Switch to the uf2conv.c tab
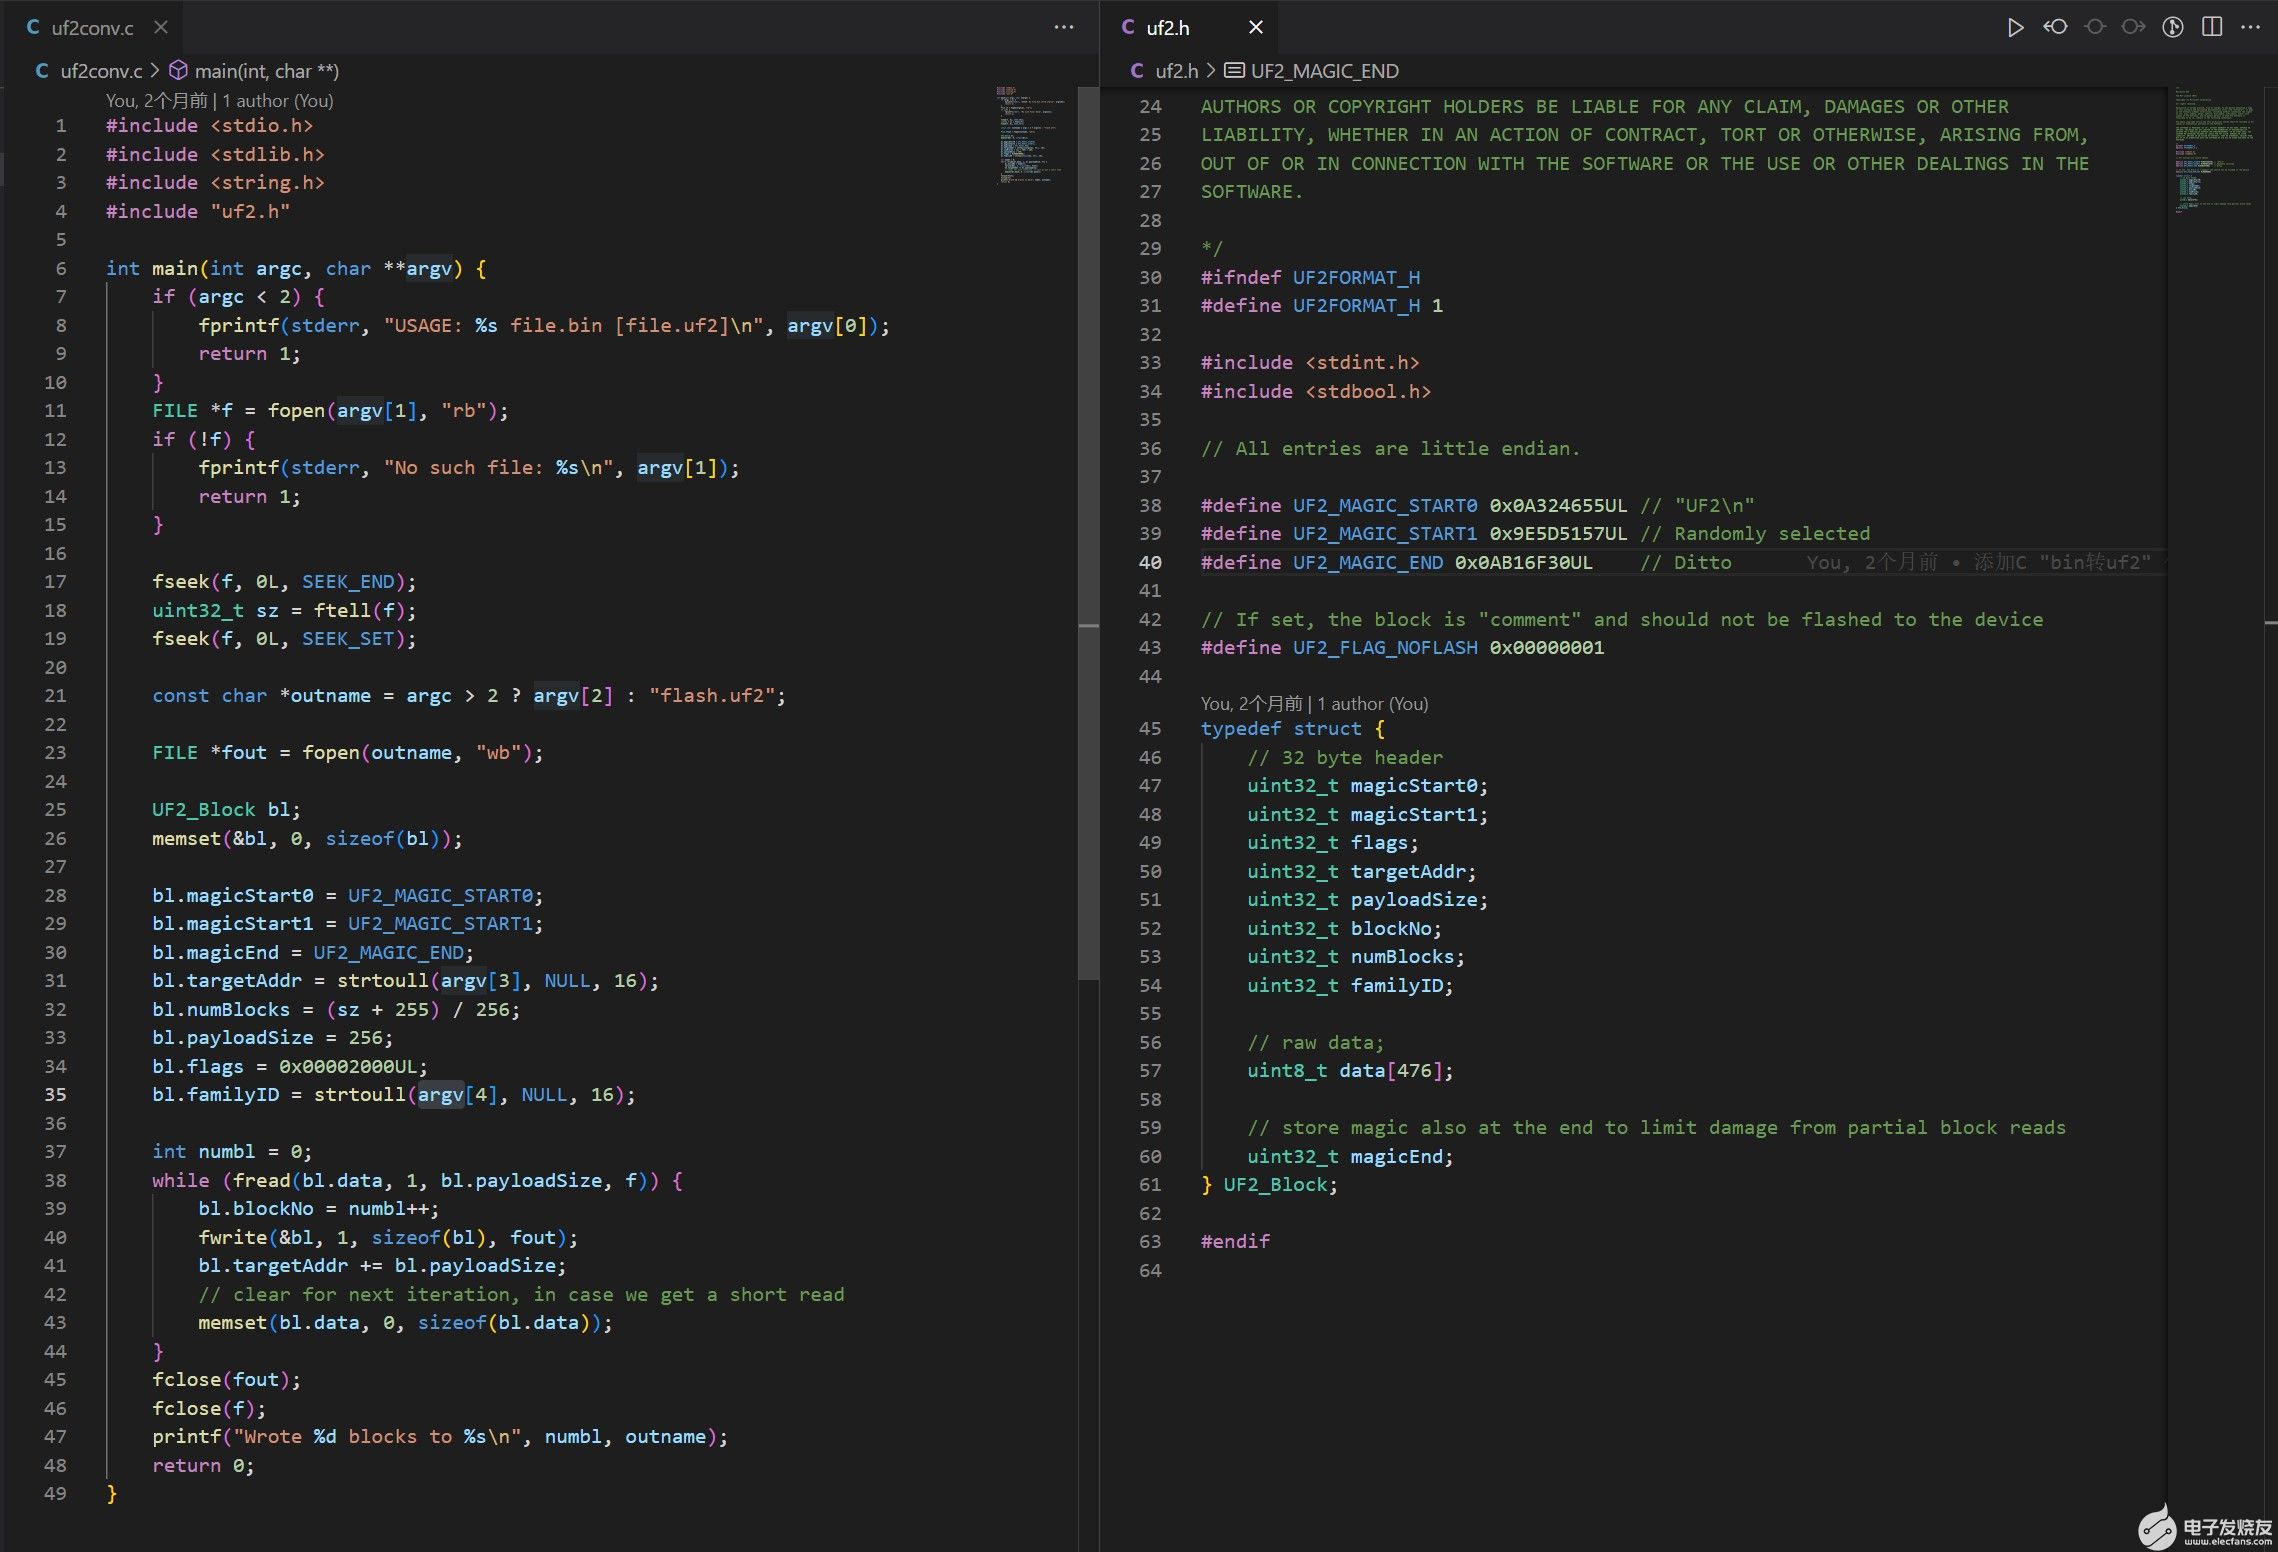This screenshot has width=2278, height=1552. tap(92, 27)
